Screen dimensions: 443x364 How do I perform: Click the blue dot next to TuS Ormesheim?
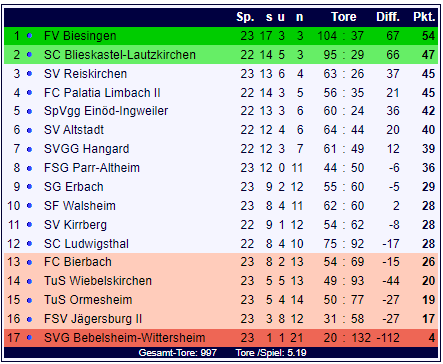click(29, 300)
